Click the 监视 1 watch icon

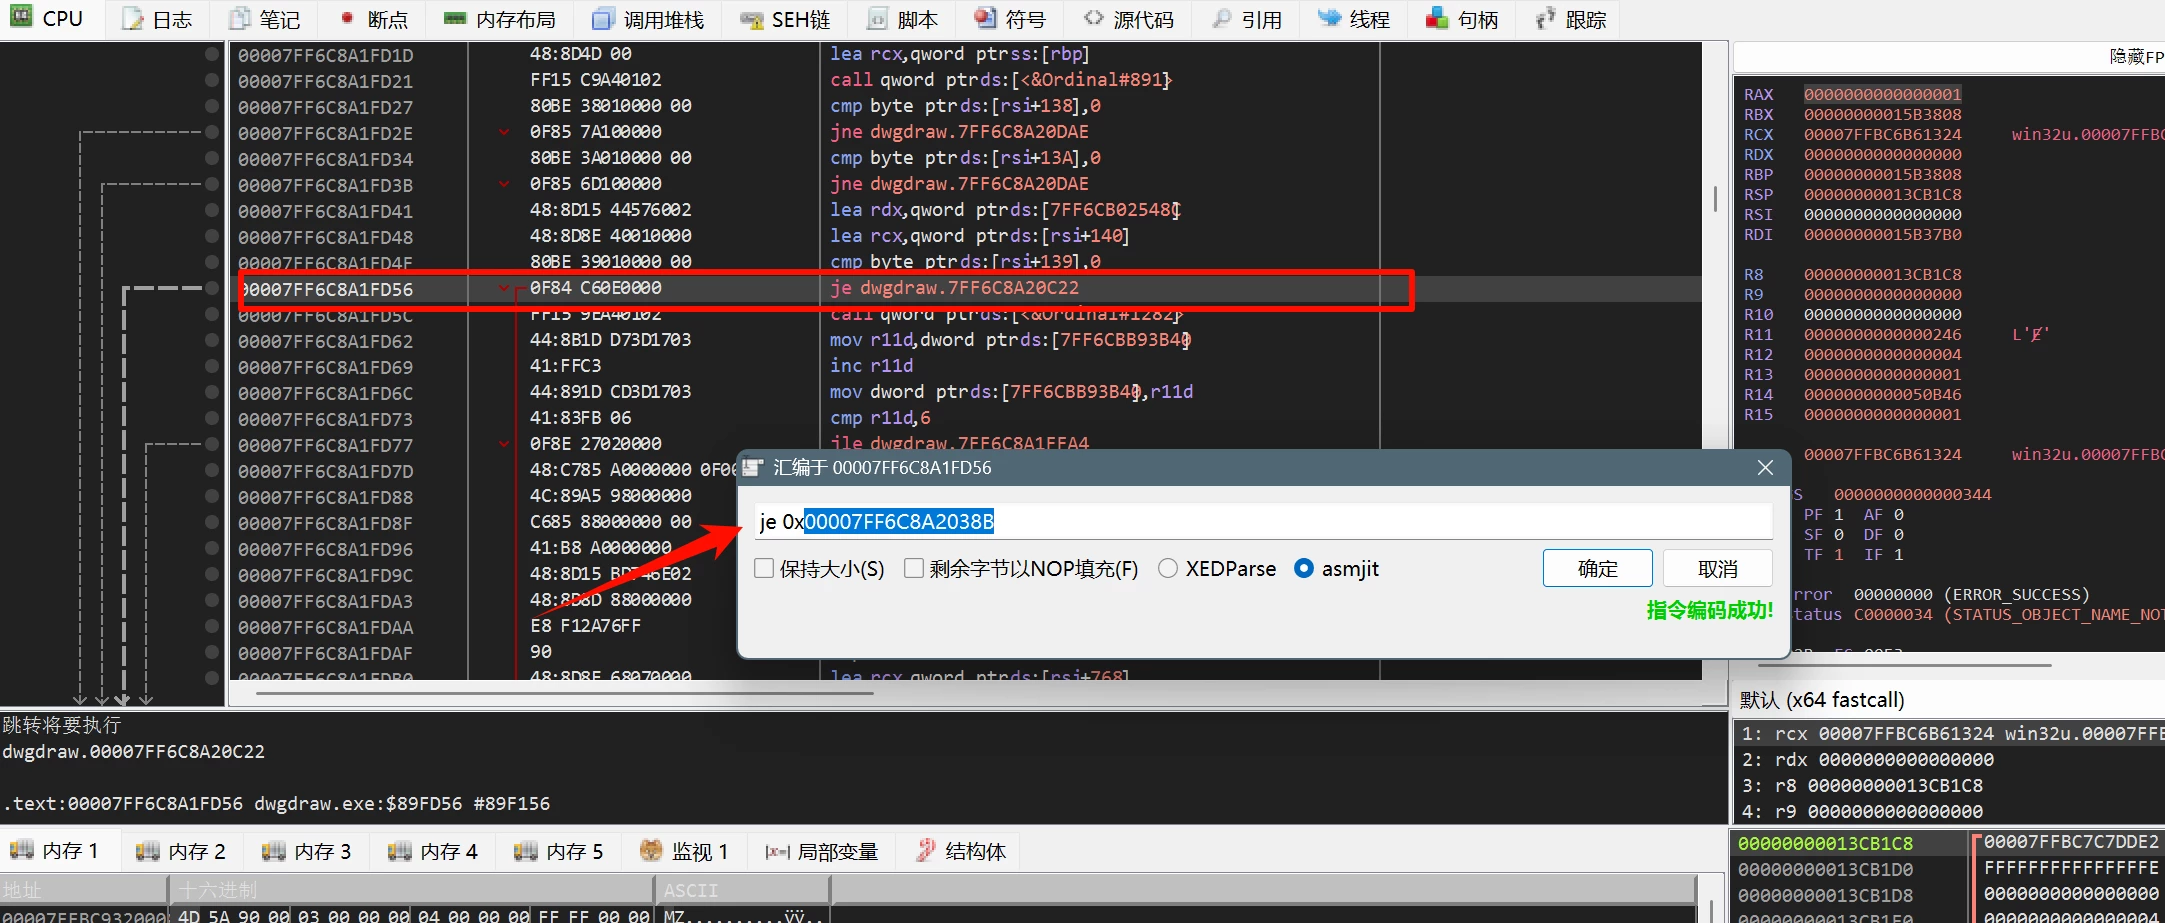(651, 851)
